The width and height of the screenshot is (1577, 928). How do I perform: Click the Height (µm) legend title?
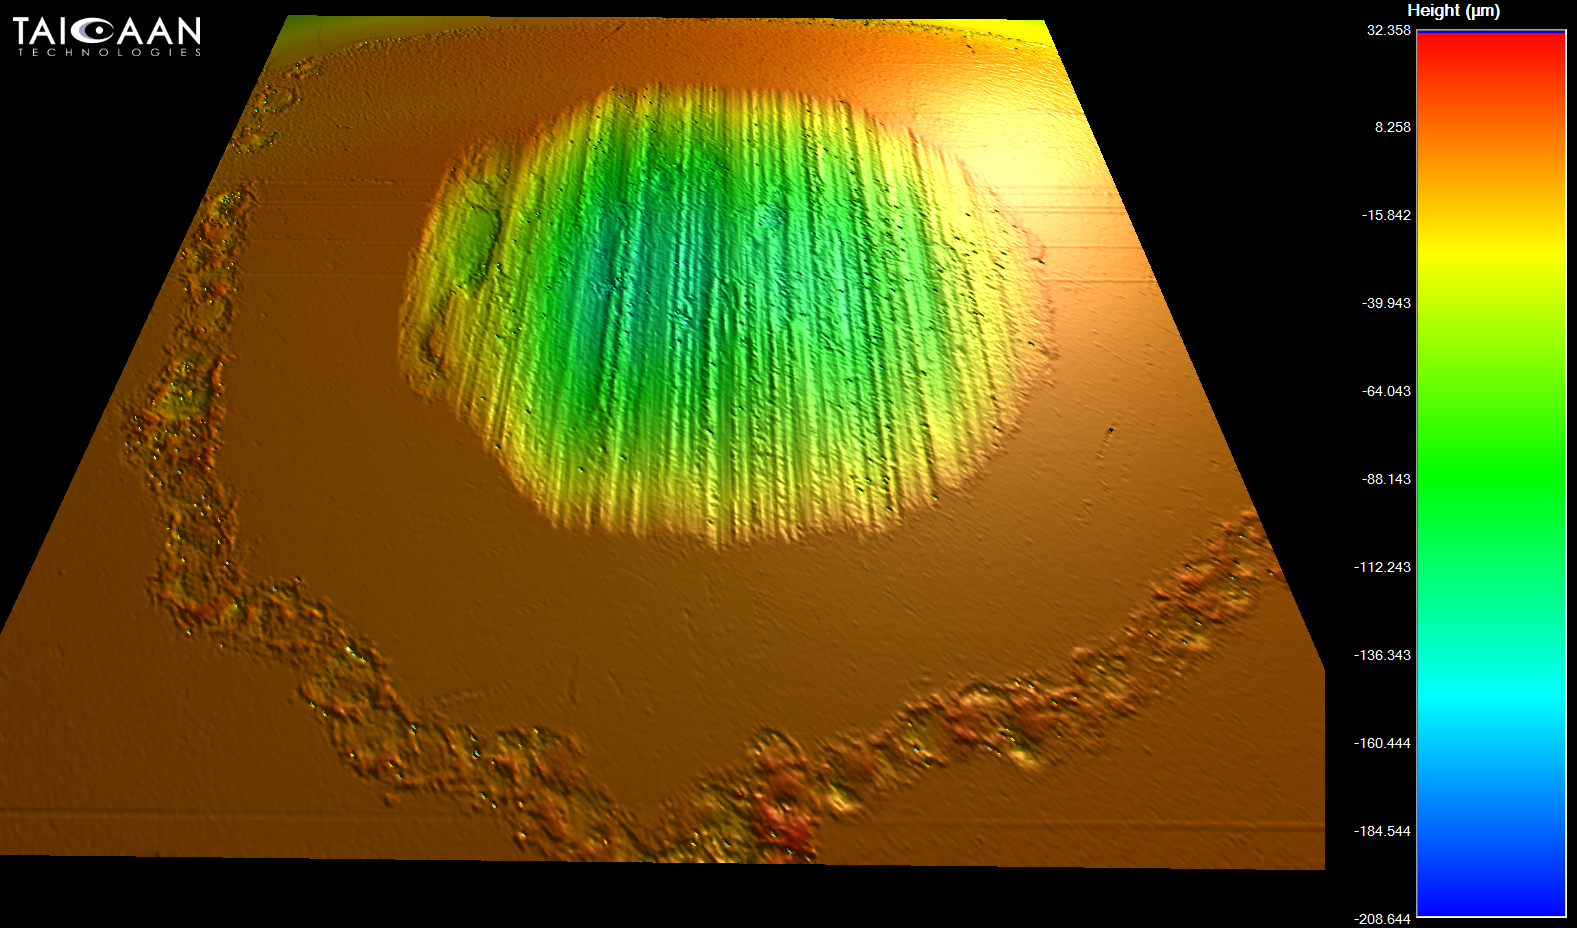pyautogui.click(x=1453, y=11)
